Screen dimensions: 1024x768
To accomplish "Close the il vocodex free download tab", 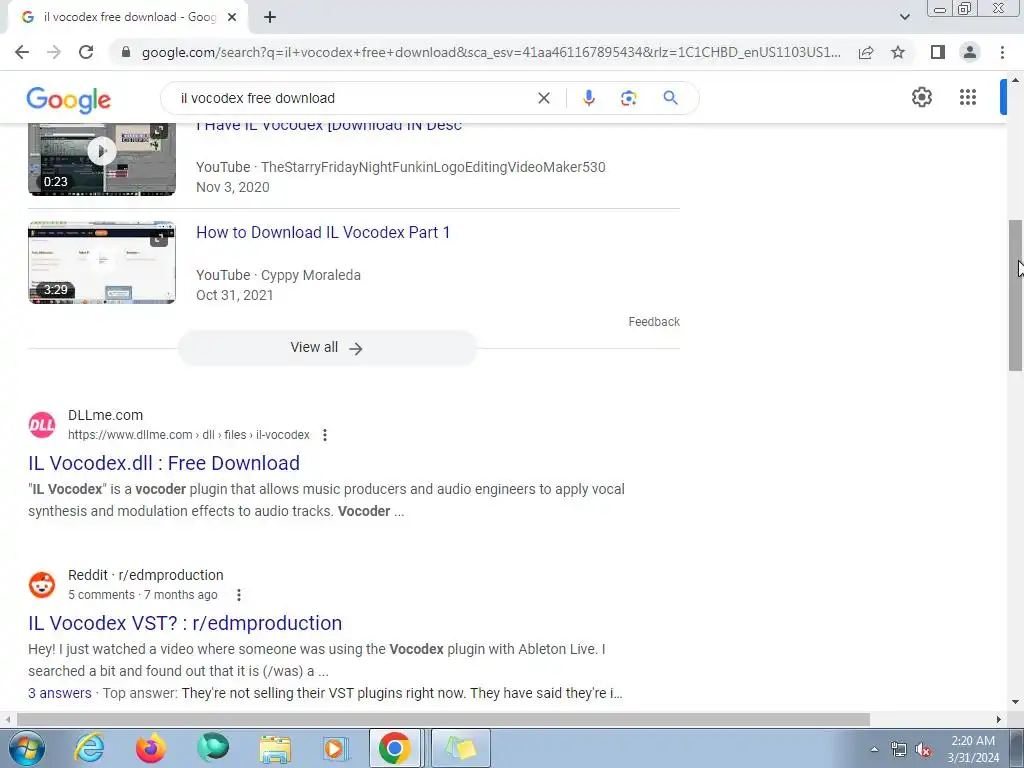I will coord(232,18).
